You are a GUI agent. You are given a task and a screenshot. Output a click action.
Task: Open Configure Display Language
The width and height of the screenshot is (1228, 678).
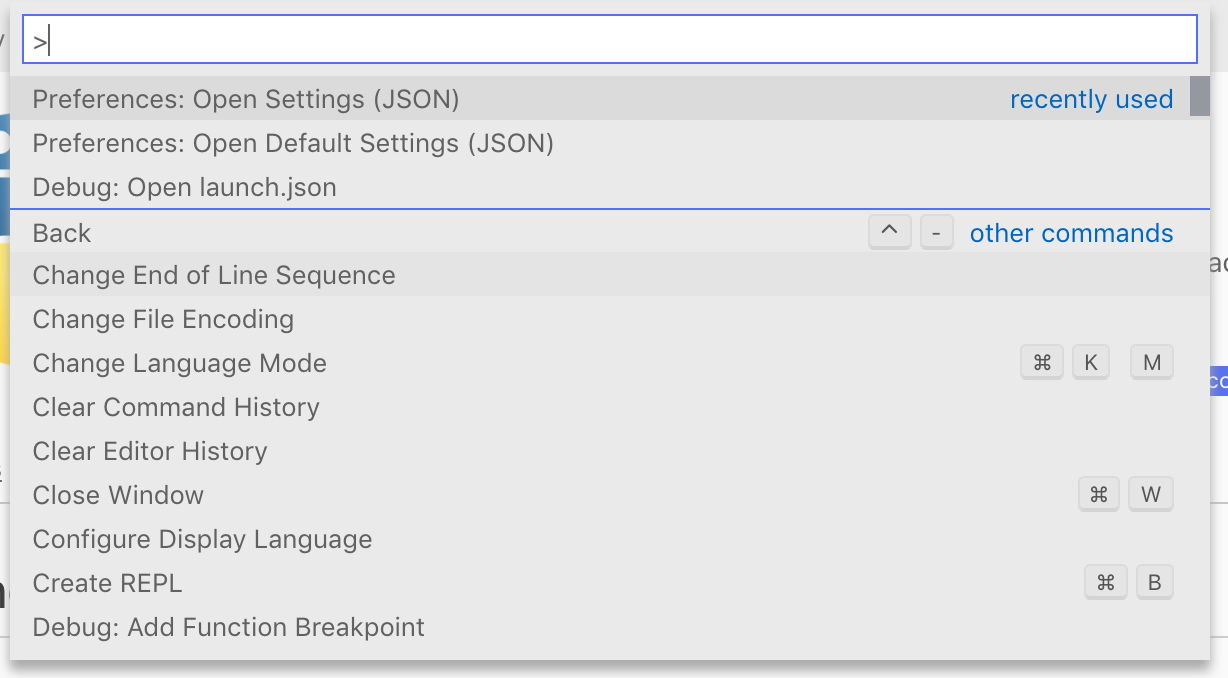coord(202,540)
